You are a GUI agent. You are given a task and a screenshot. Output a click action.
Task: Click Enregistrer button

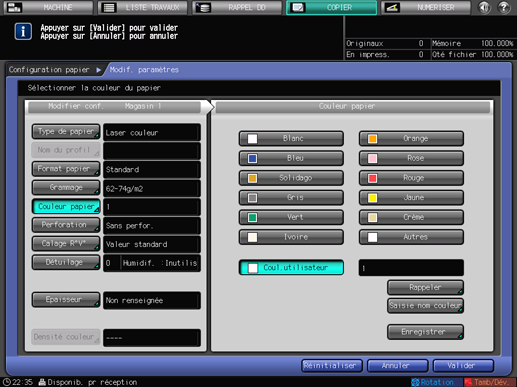click(x=425, y=332)
